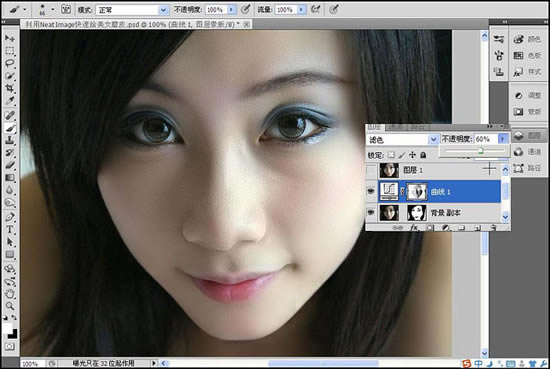Open the brush 模式 正常 dropdown
Image resolution: width=550 pixels, height=369 pixels.
tap(132, 10)
